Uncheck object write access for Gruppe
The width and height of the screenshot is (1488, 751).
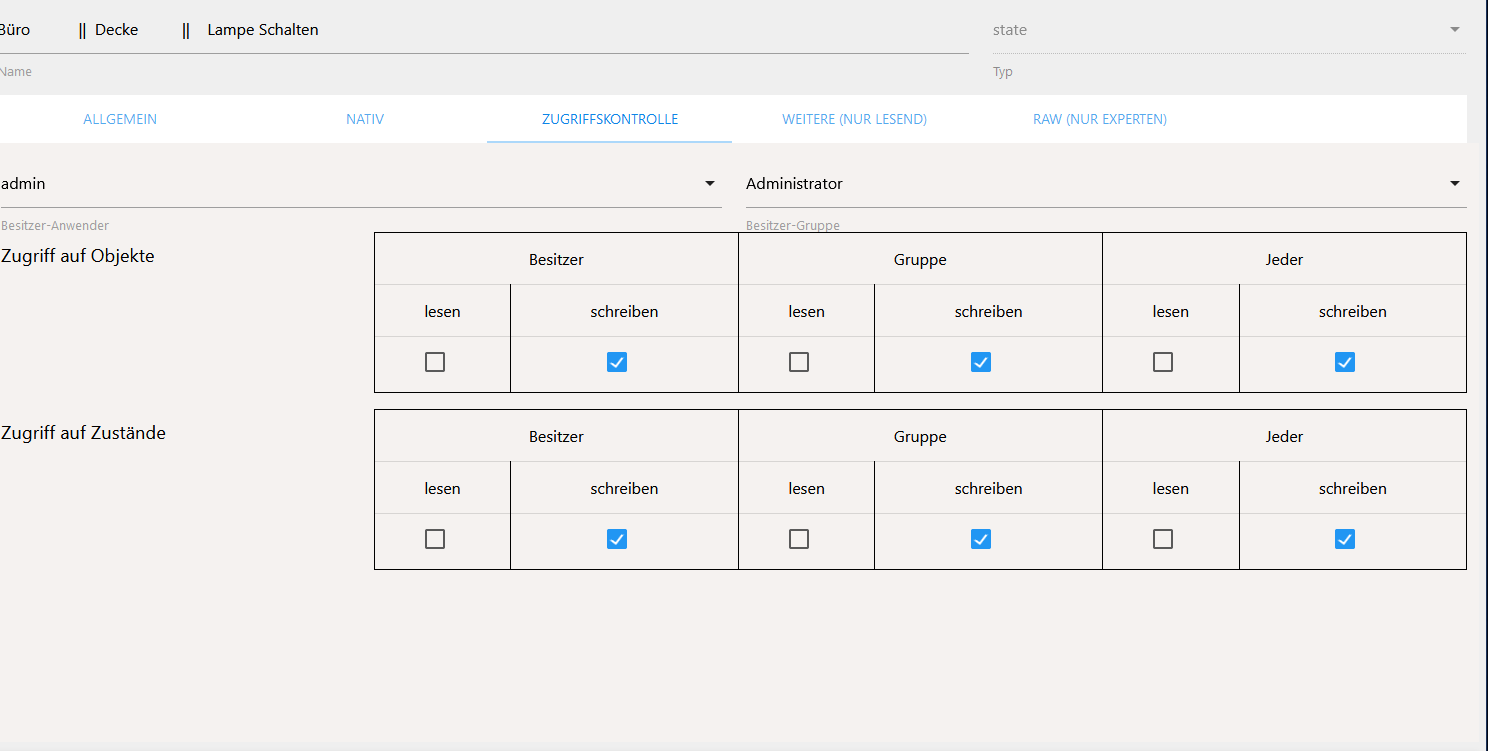coord(981,362)
